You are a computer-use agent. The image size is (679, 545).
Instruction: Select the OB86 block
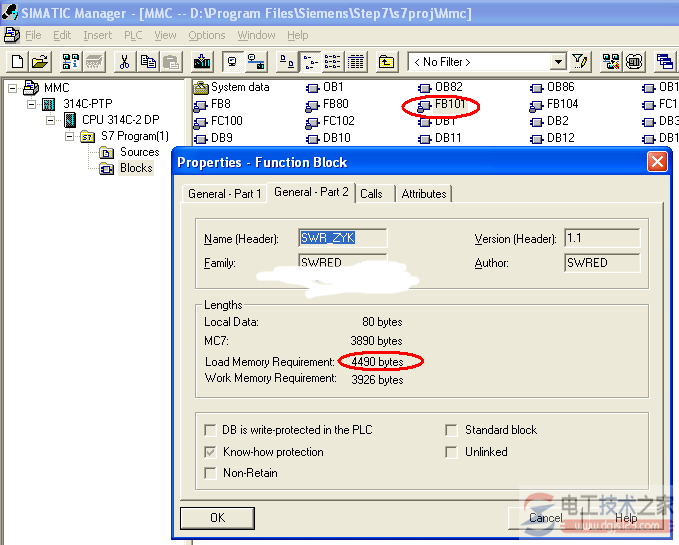[x=552, y=87]
